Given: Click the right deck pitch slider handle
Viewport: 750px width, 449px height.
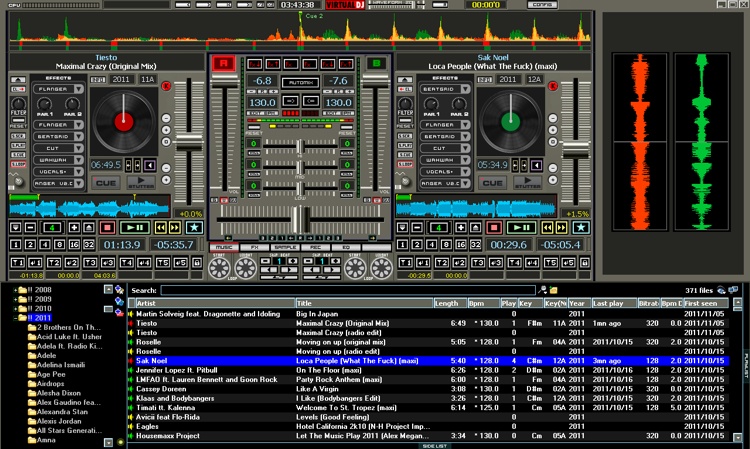Looking at the screenshot, I should 575,150.
